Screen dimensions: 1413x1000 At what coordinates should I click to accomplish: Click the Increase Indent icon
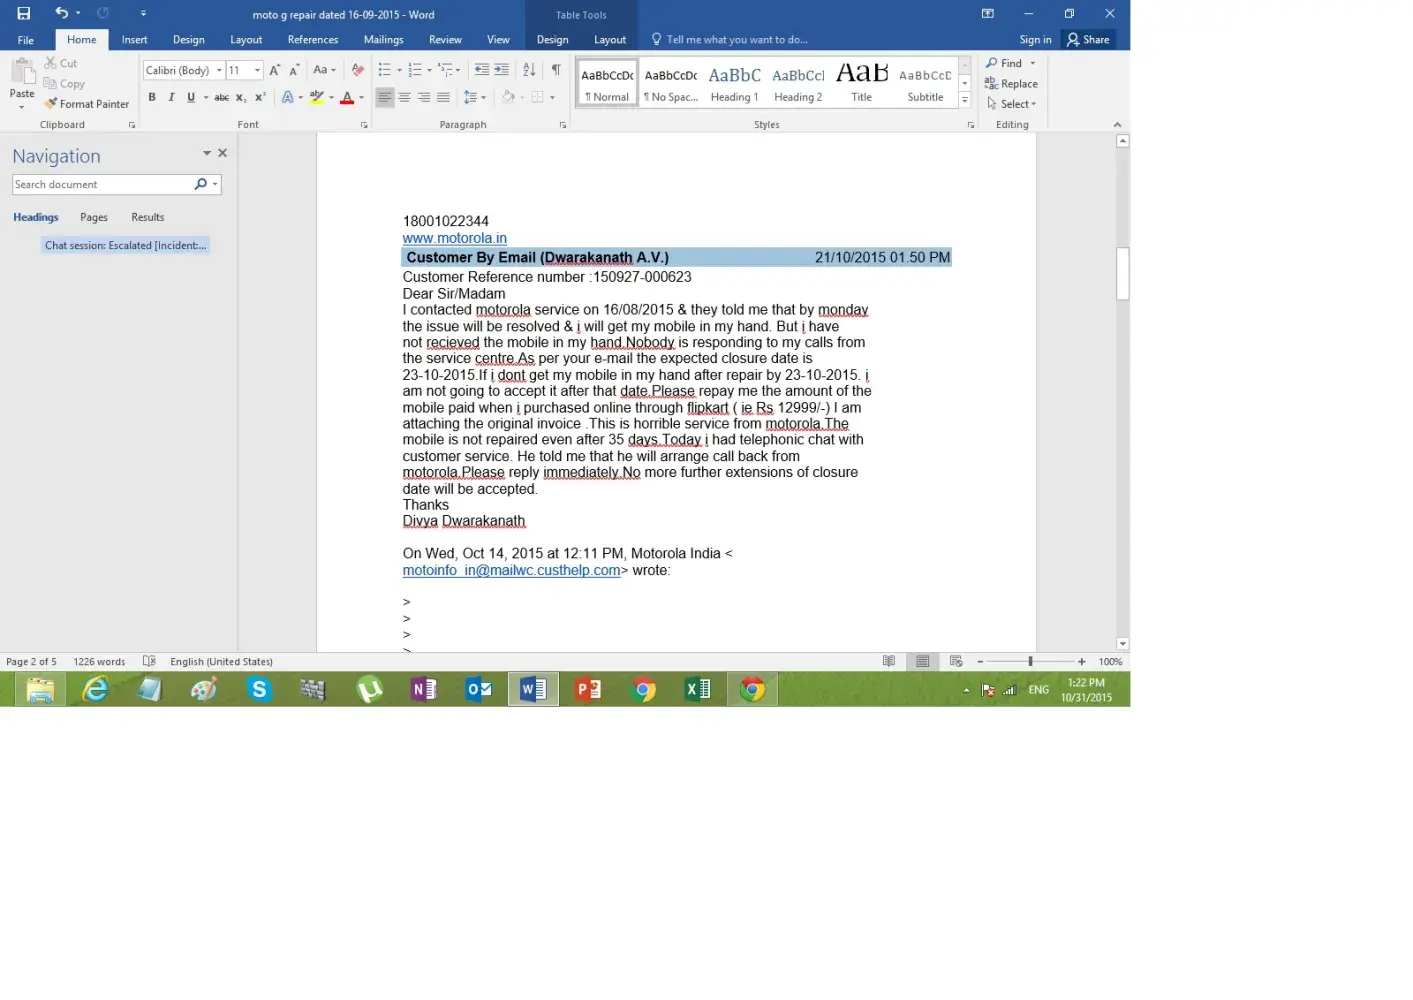point(501,70)
